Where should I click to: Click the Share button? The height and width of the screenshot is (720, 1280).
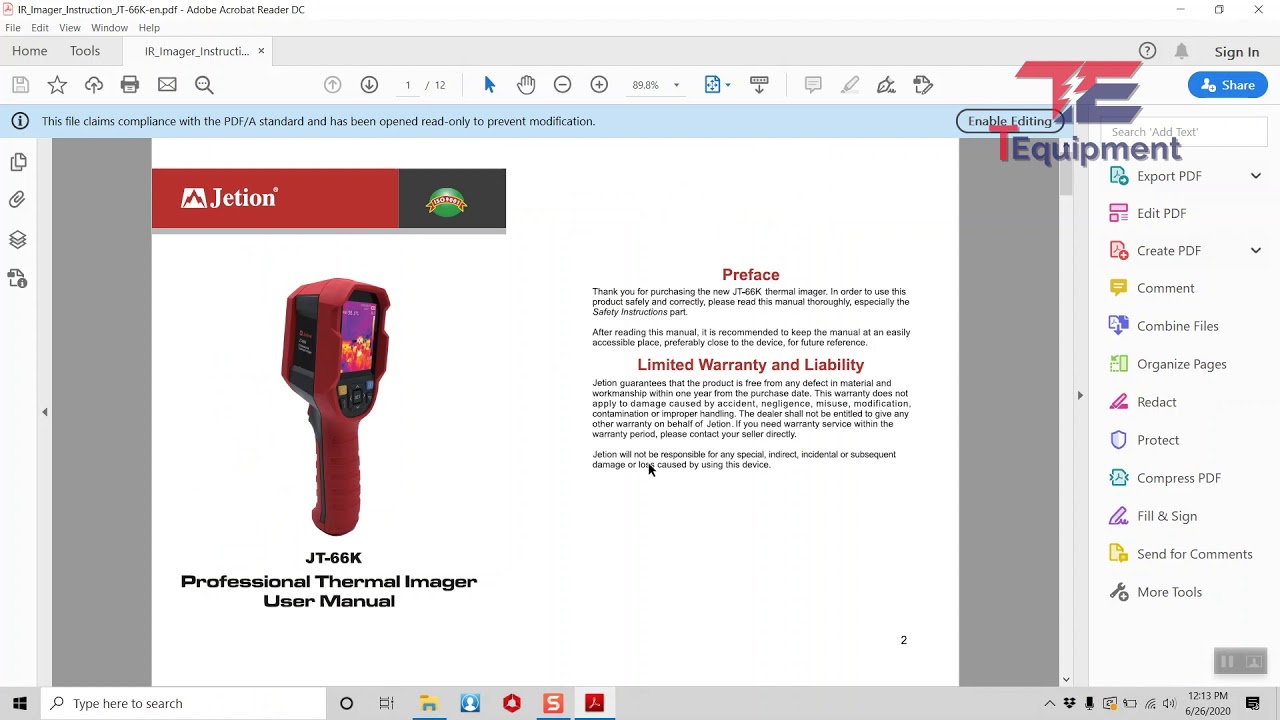(x=1228, y=85)
